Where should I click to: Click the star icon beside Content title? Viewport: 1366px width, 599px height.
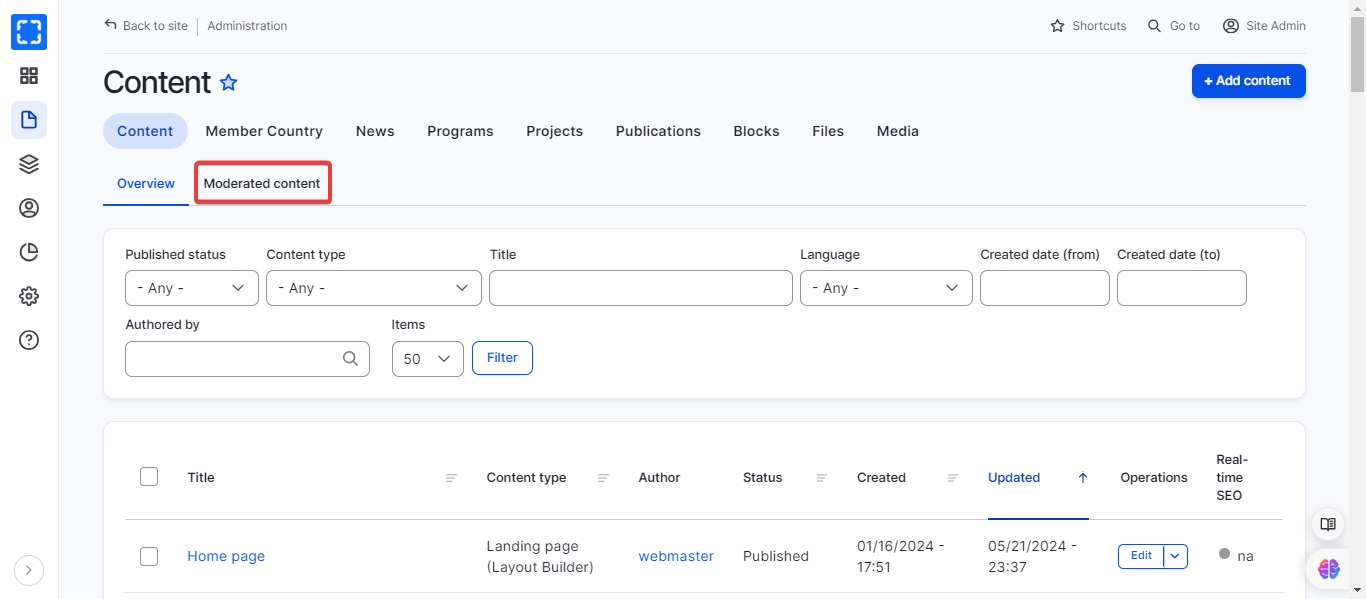[229, 83]
